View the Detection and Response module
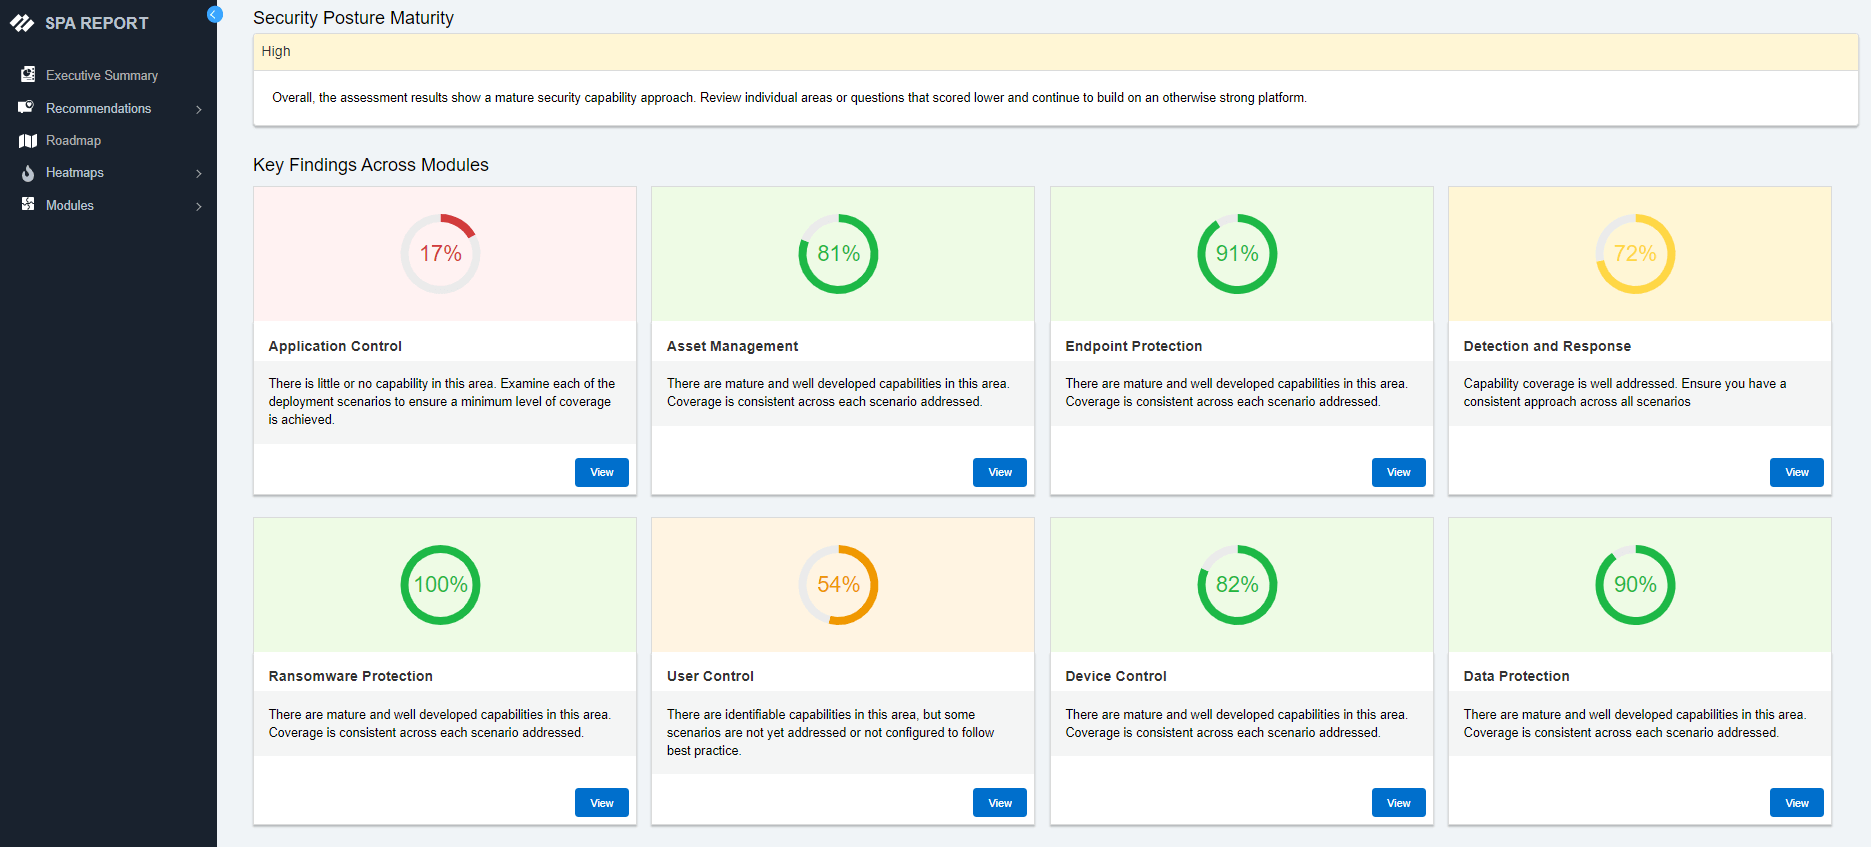1871x847 pixels. [1796, 472]
